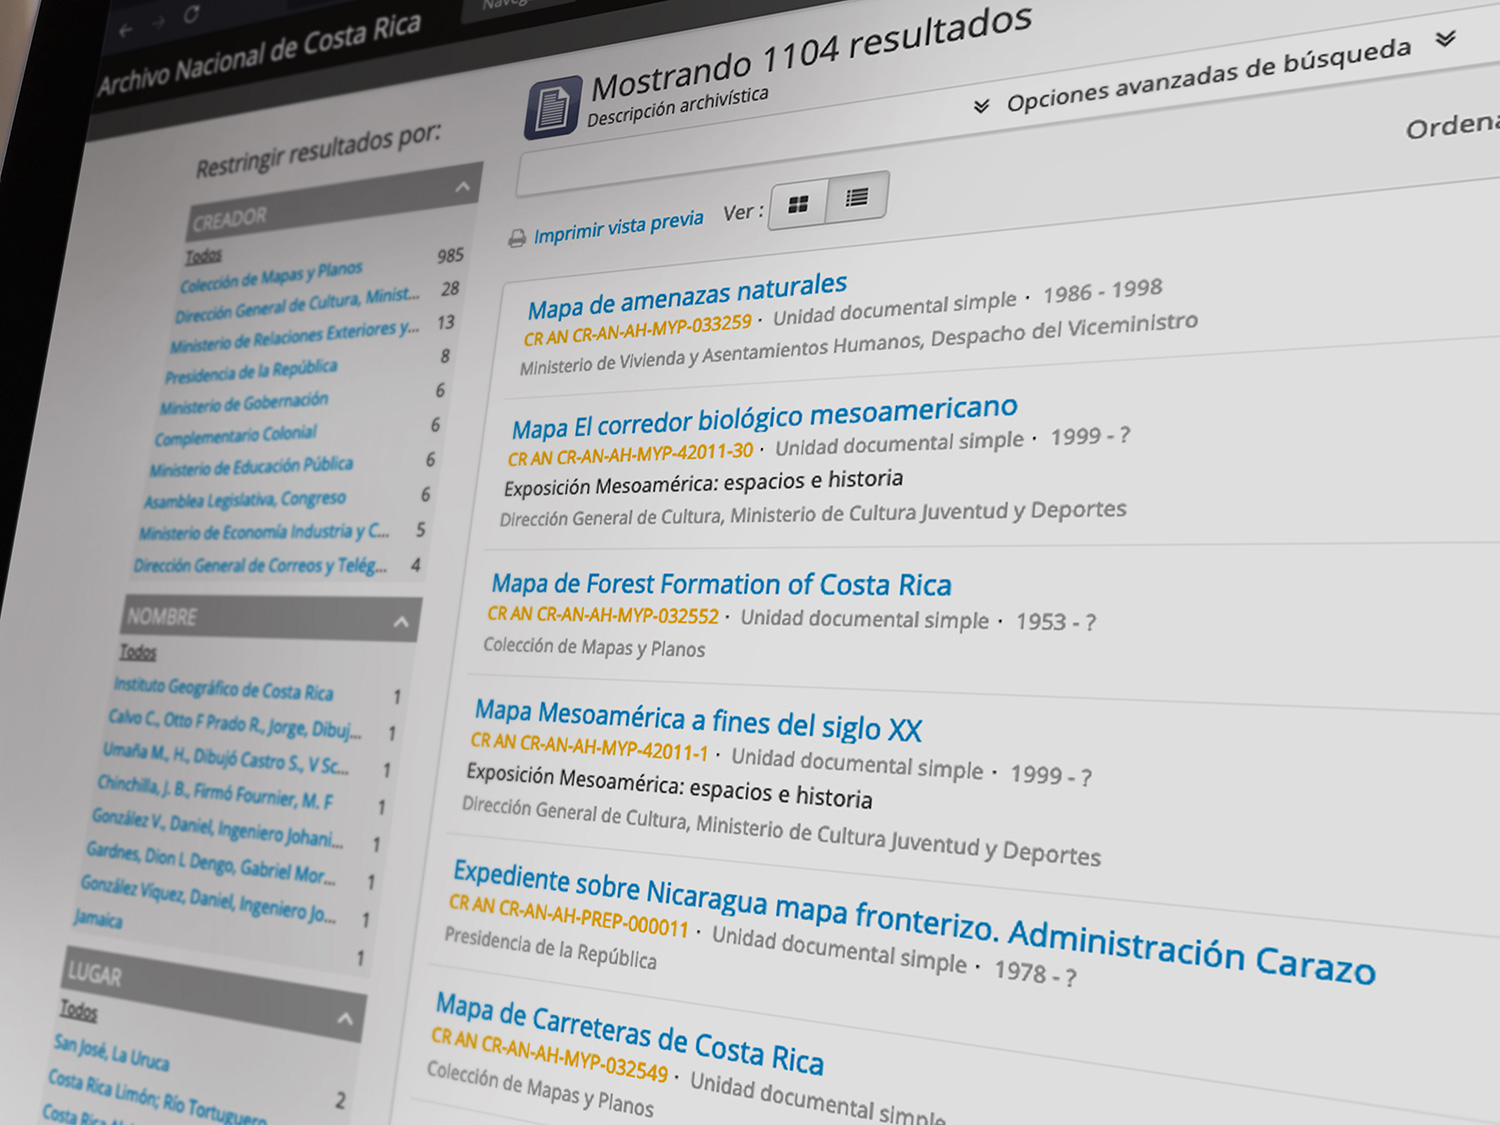Collapse the CREADOR facet panel
This screenshot has width=1500, height=1125.
(462, 187)
